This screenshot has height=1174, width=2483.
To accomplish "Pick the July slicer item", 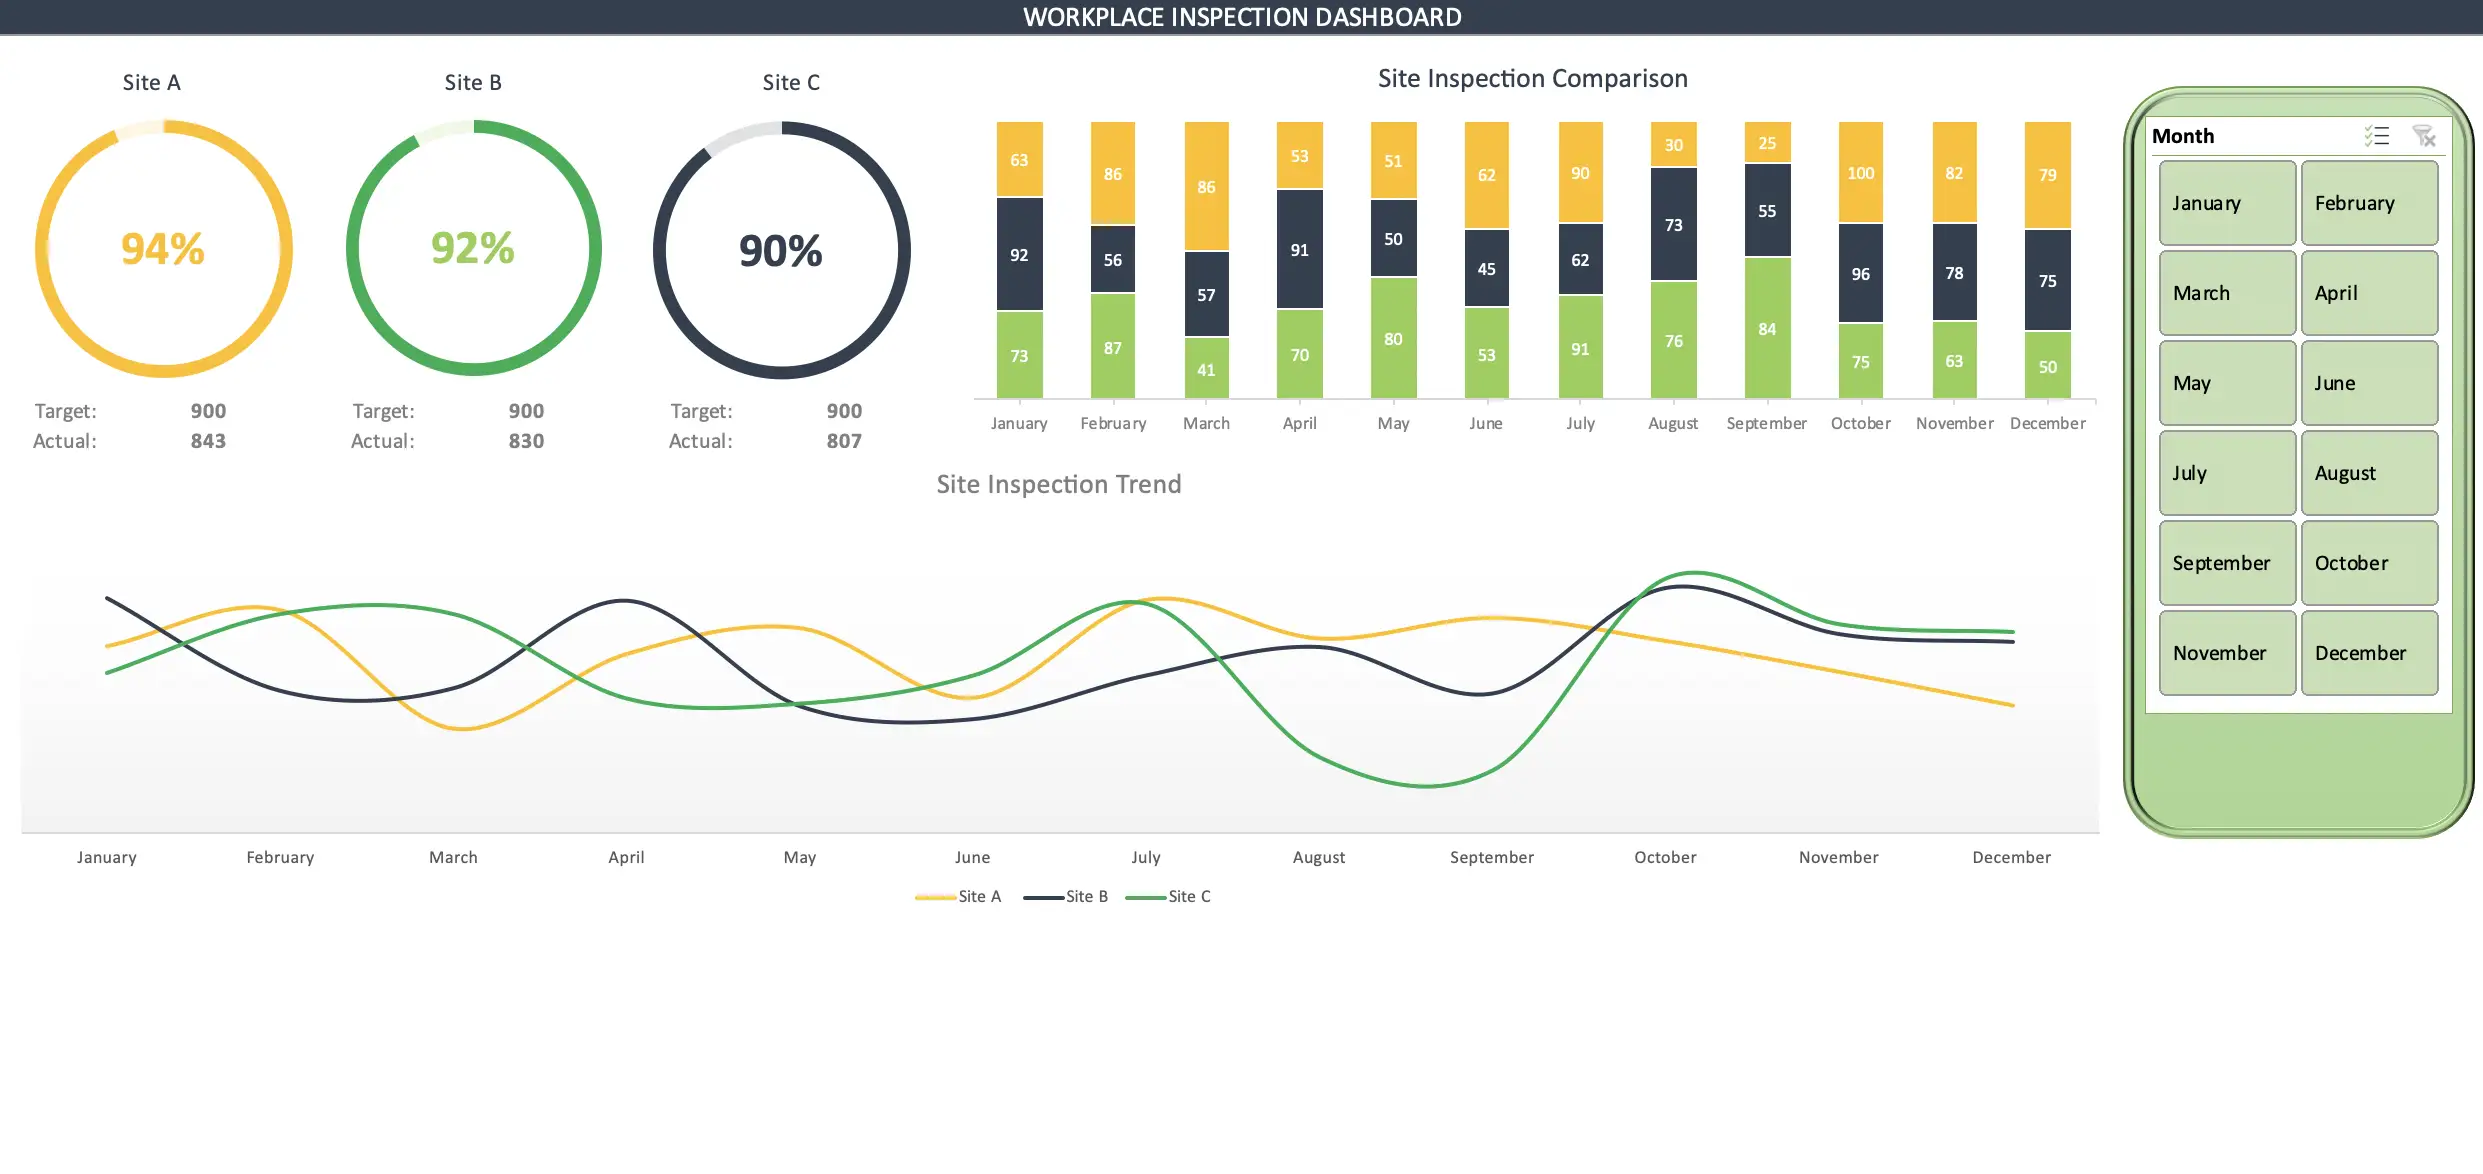I will click(x=2227, y=473).
